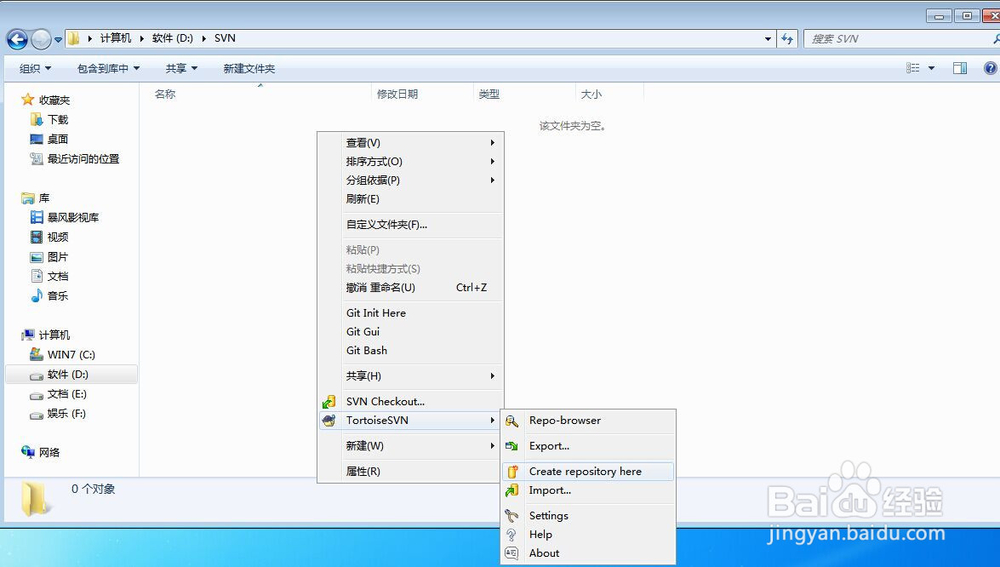Select 计算机 in navigation pane
The image size is (1000, 567).
point(54,335)
